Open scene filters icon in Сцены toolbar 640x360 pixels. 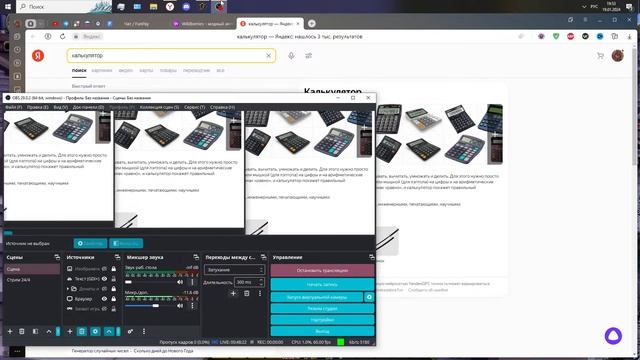36,331
